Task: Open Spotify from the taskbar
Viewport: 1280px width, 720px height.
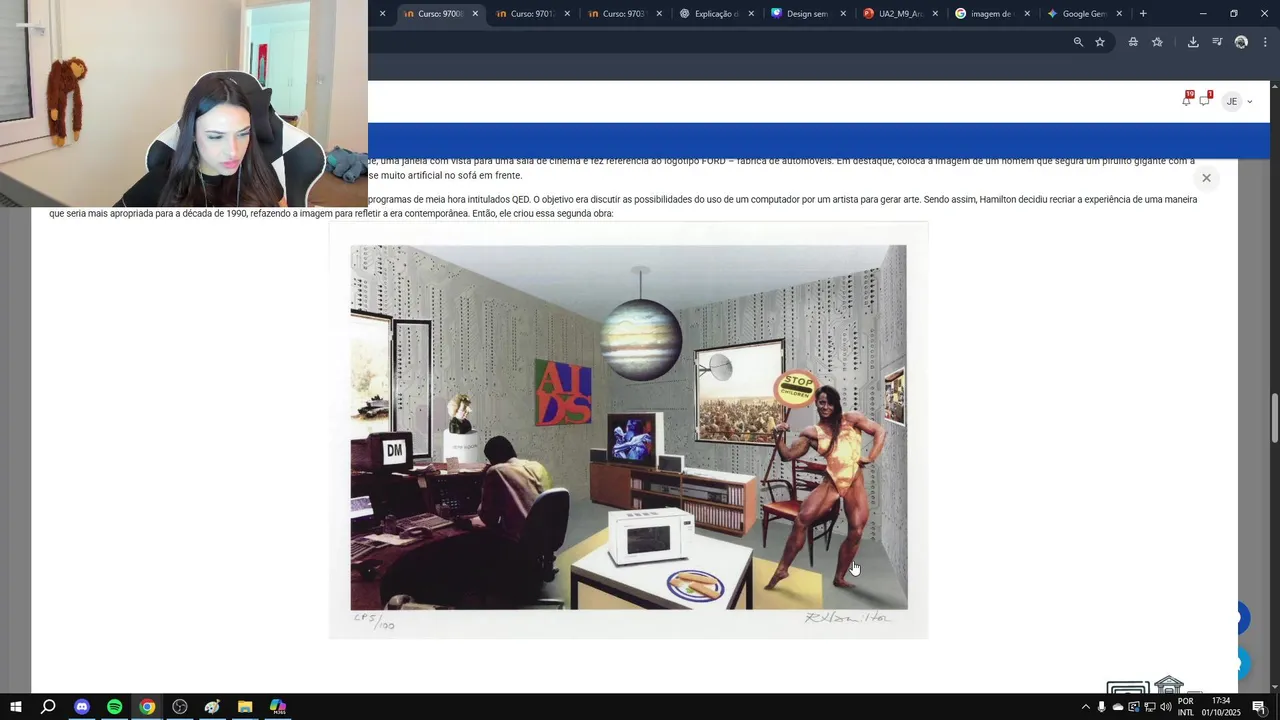Action: pos(114,707)
